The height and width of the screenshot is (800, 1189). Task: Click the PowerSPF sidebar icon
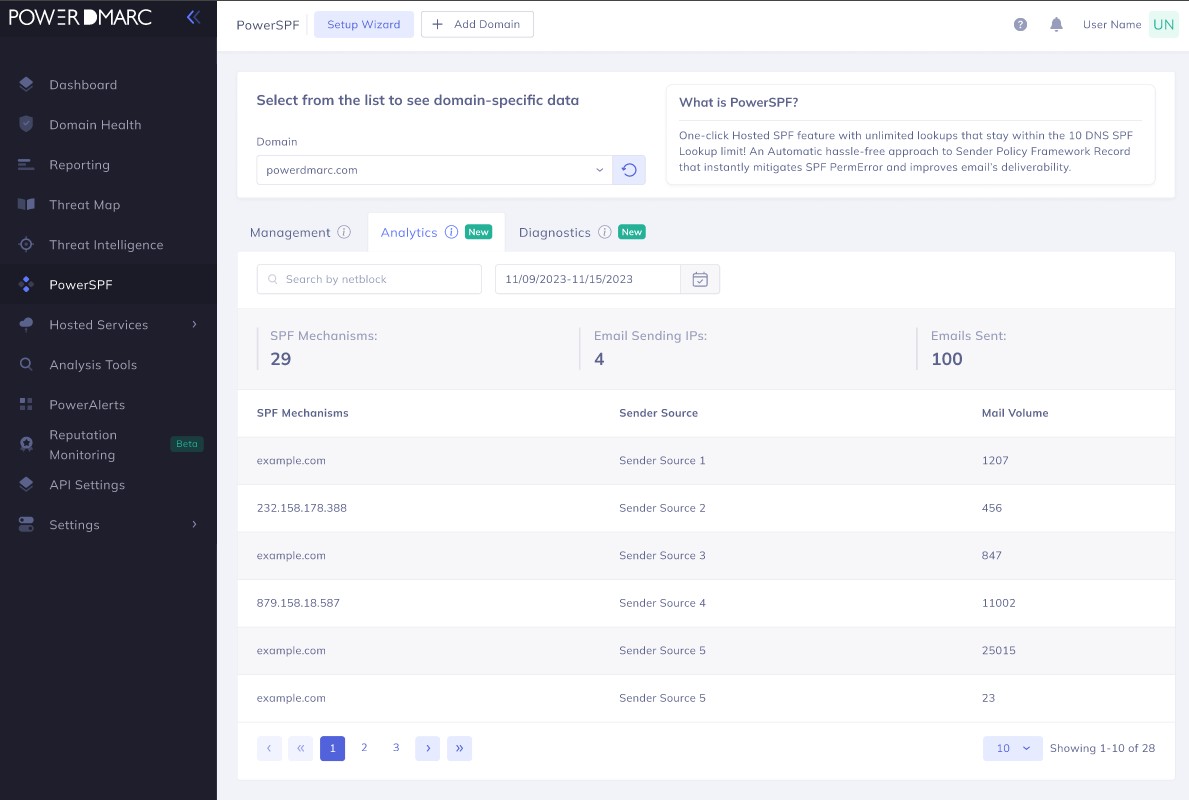coord(26,284)
